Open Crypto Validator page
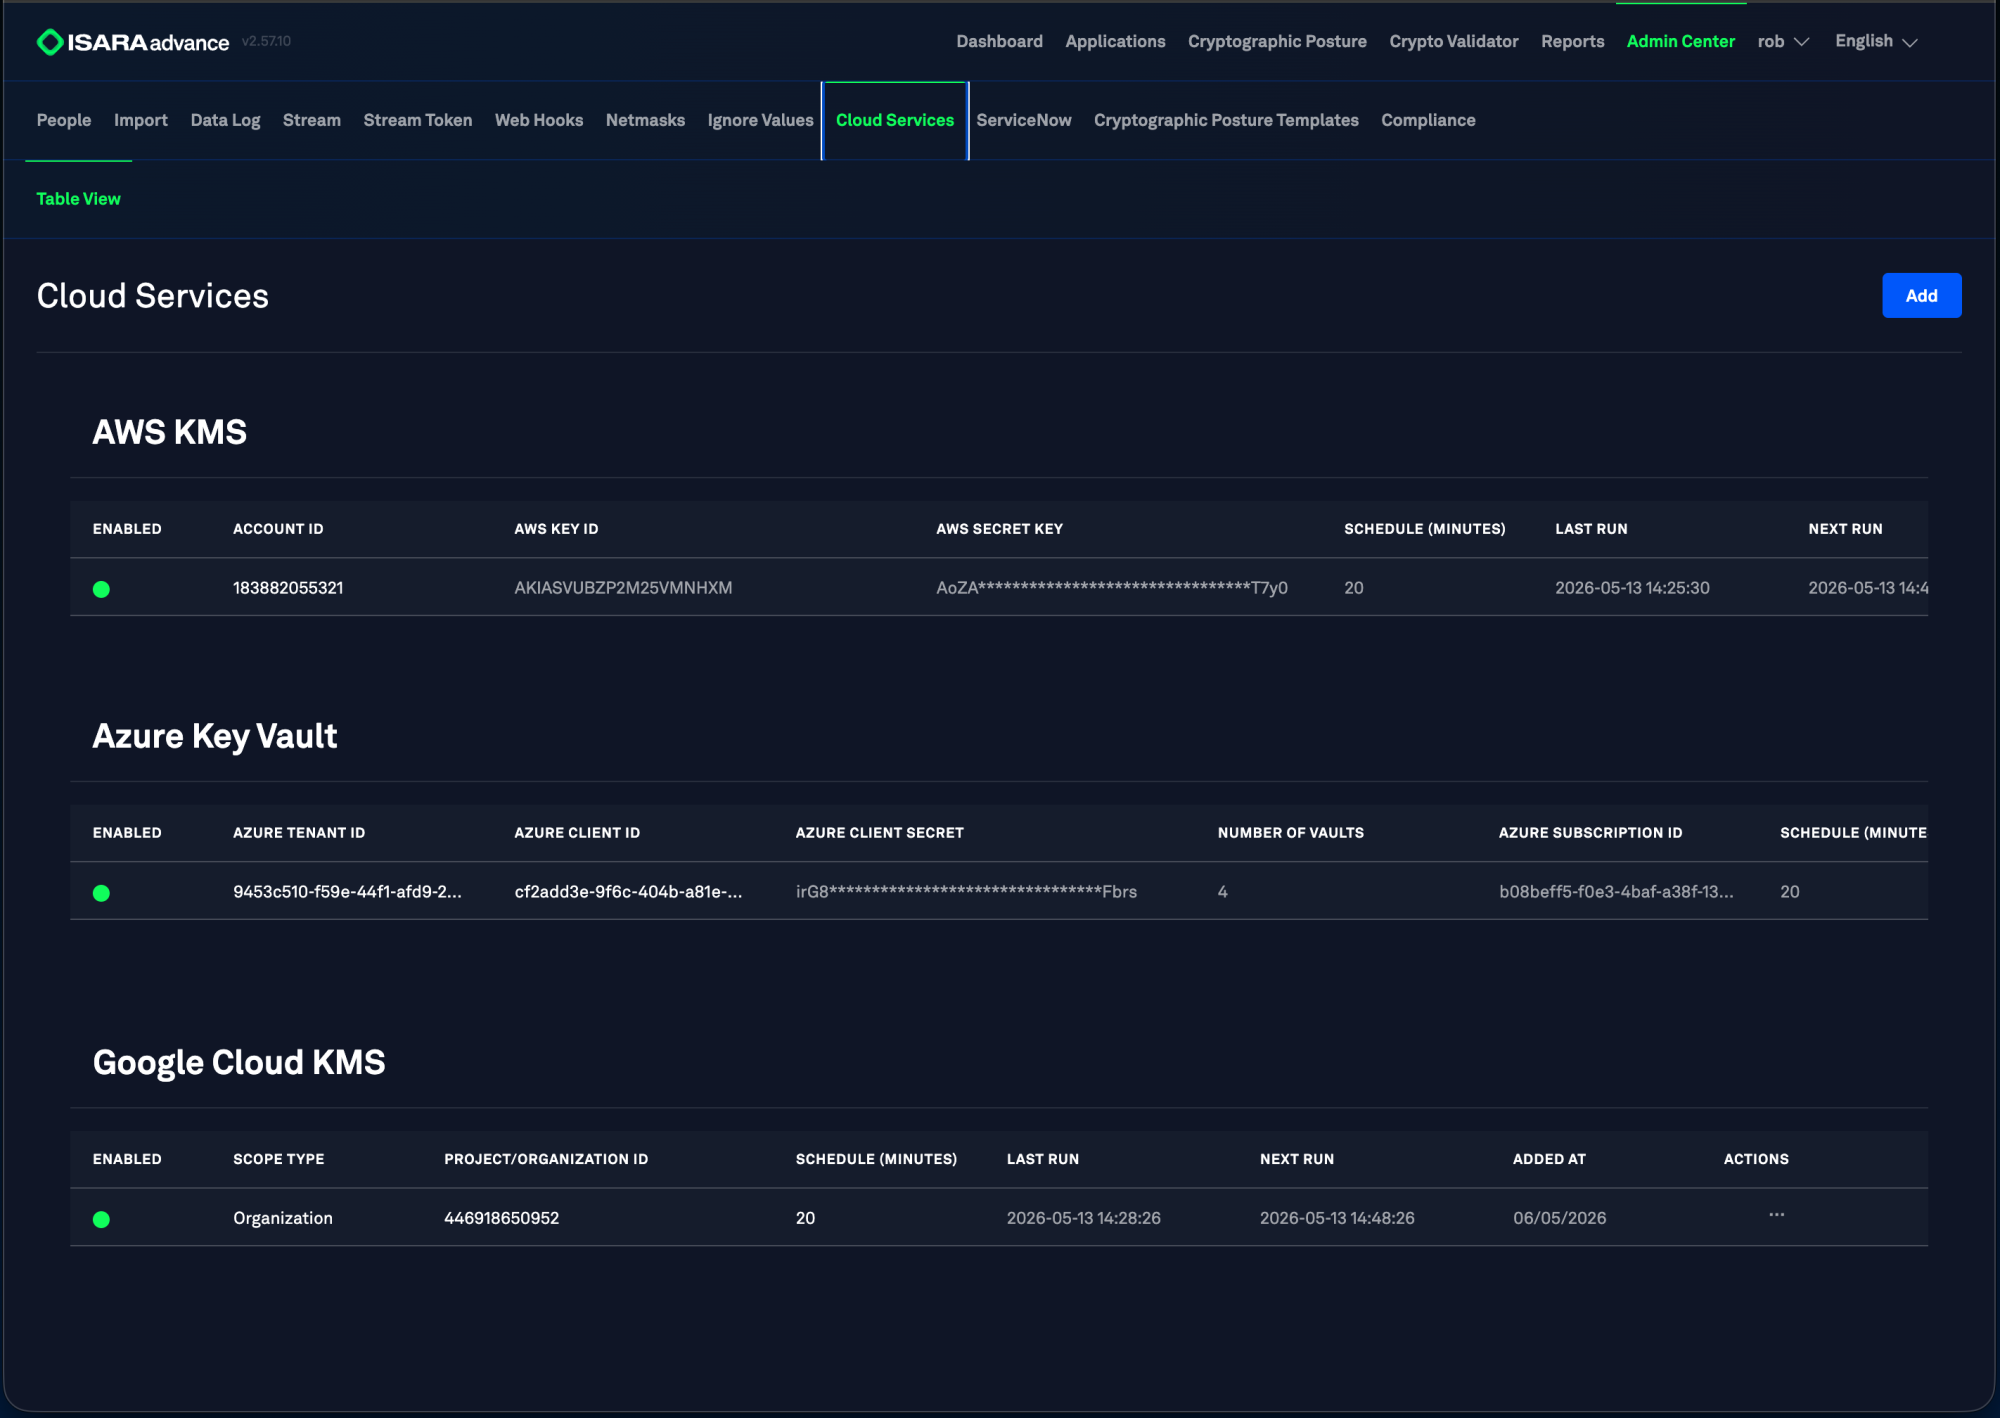 (x=1453, y=42)
